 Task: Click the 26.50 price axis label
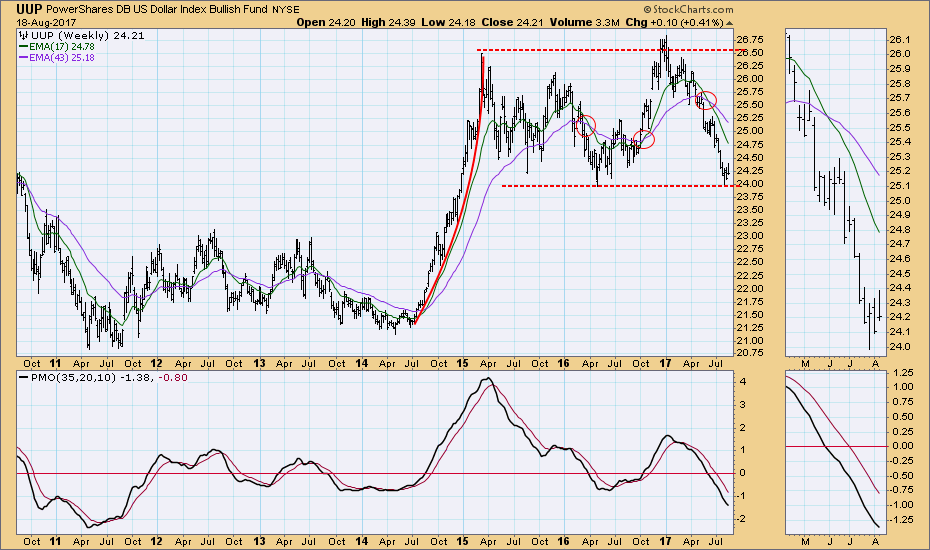tap(749, 53)
